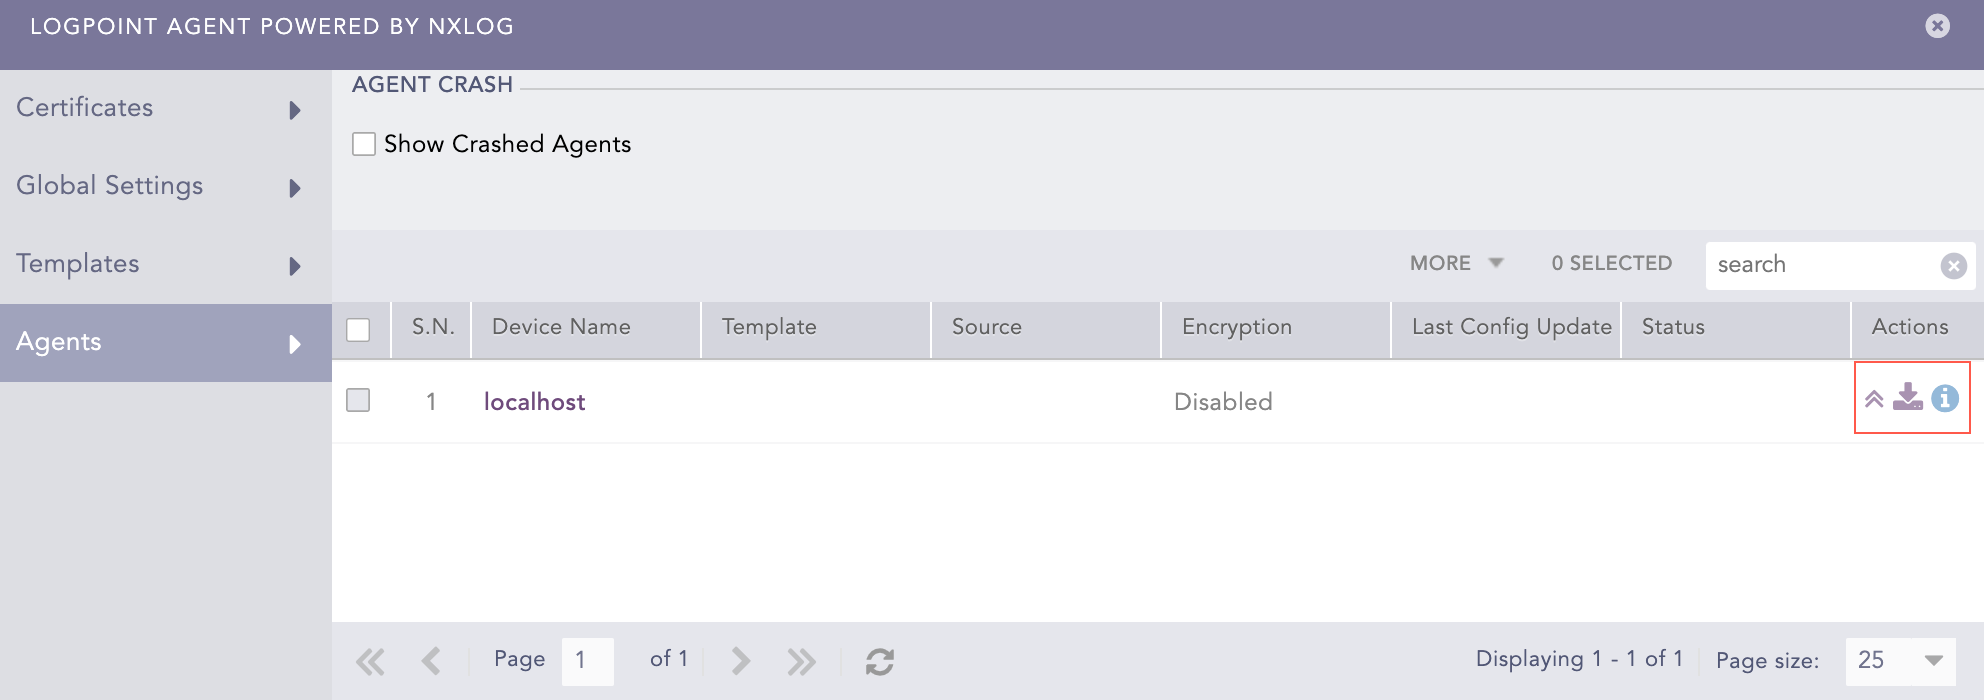The width and height of the screenshot is (1984, 700).
Task: Select the localhost row checkbox
Action: point(358,400)
